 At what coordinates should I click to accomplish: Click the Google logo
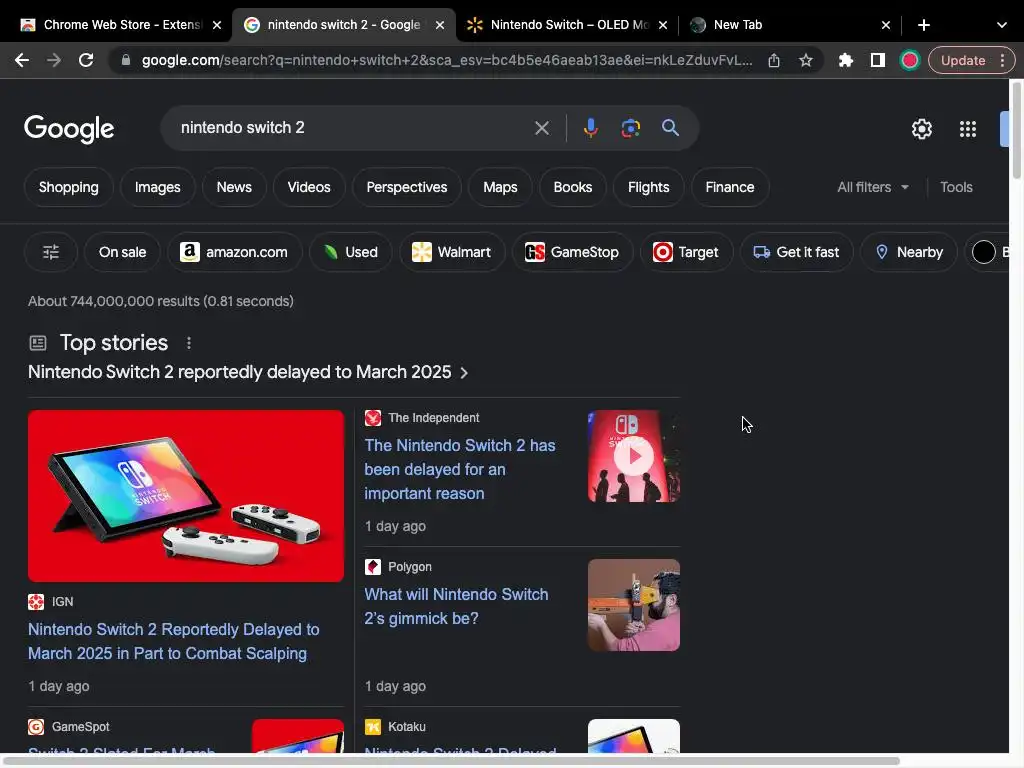click(69, 129)
